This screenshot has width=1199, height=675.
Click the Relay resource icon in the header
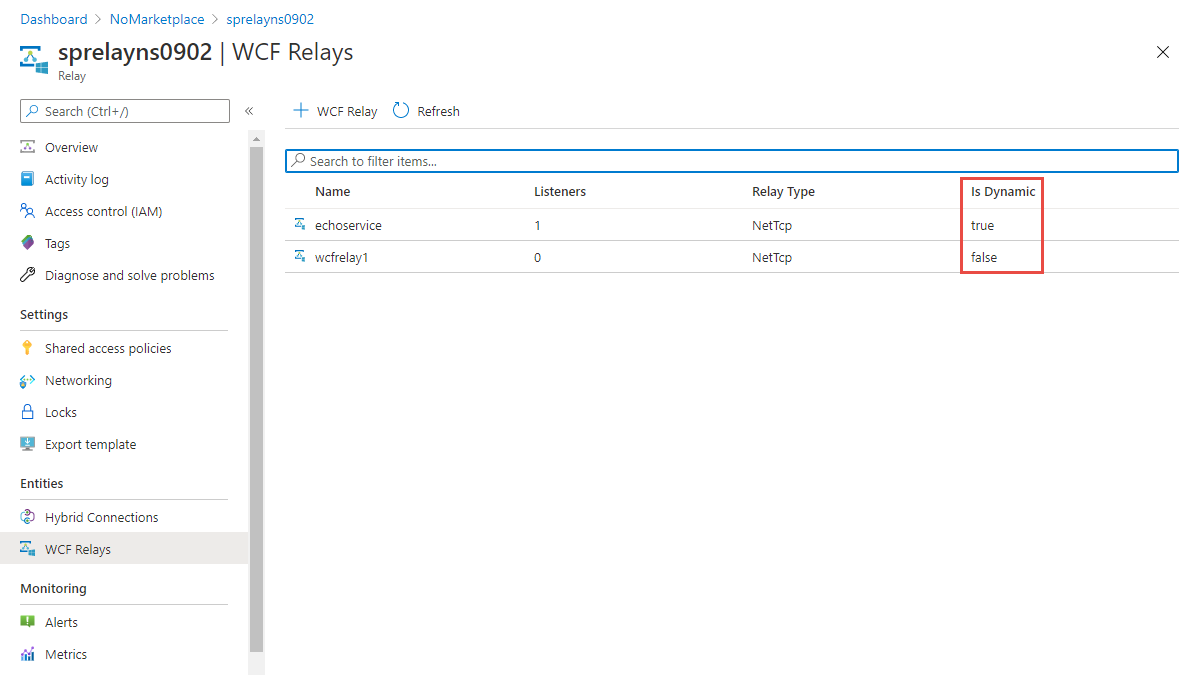(x=34, y=60)
